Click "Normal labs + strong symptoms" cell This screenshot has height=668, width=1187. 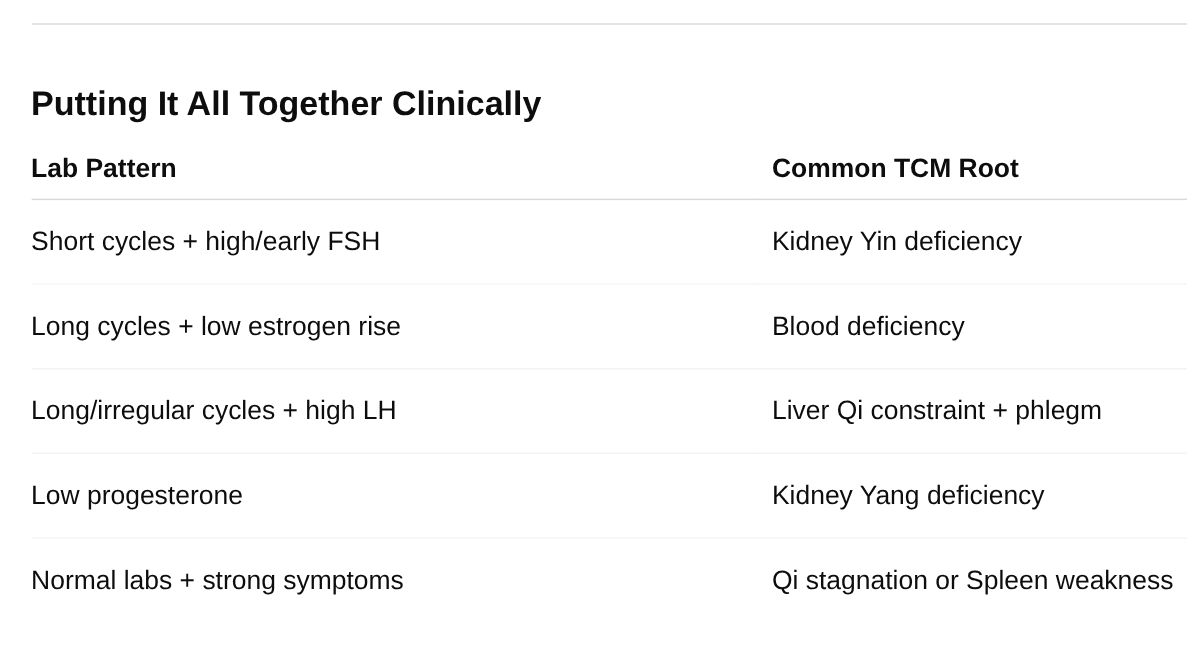pos(217,580)
